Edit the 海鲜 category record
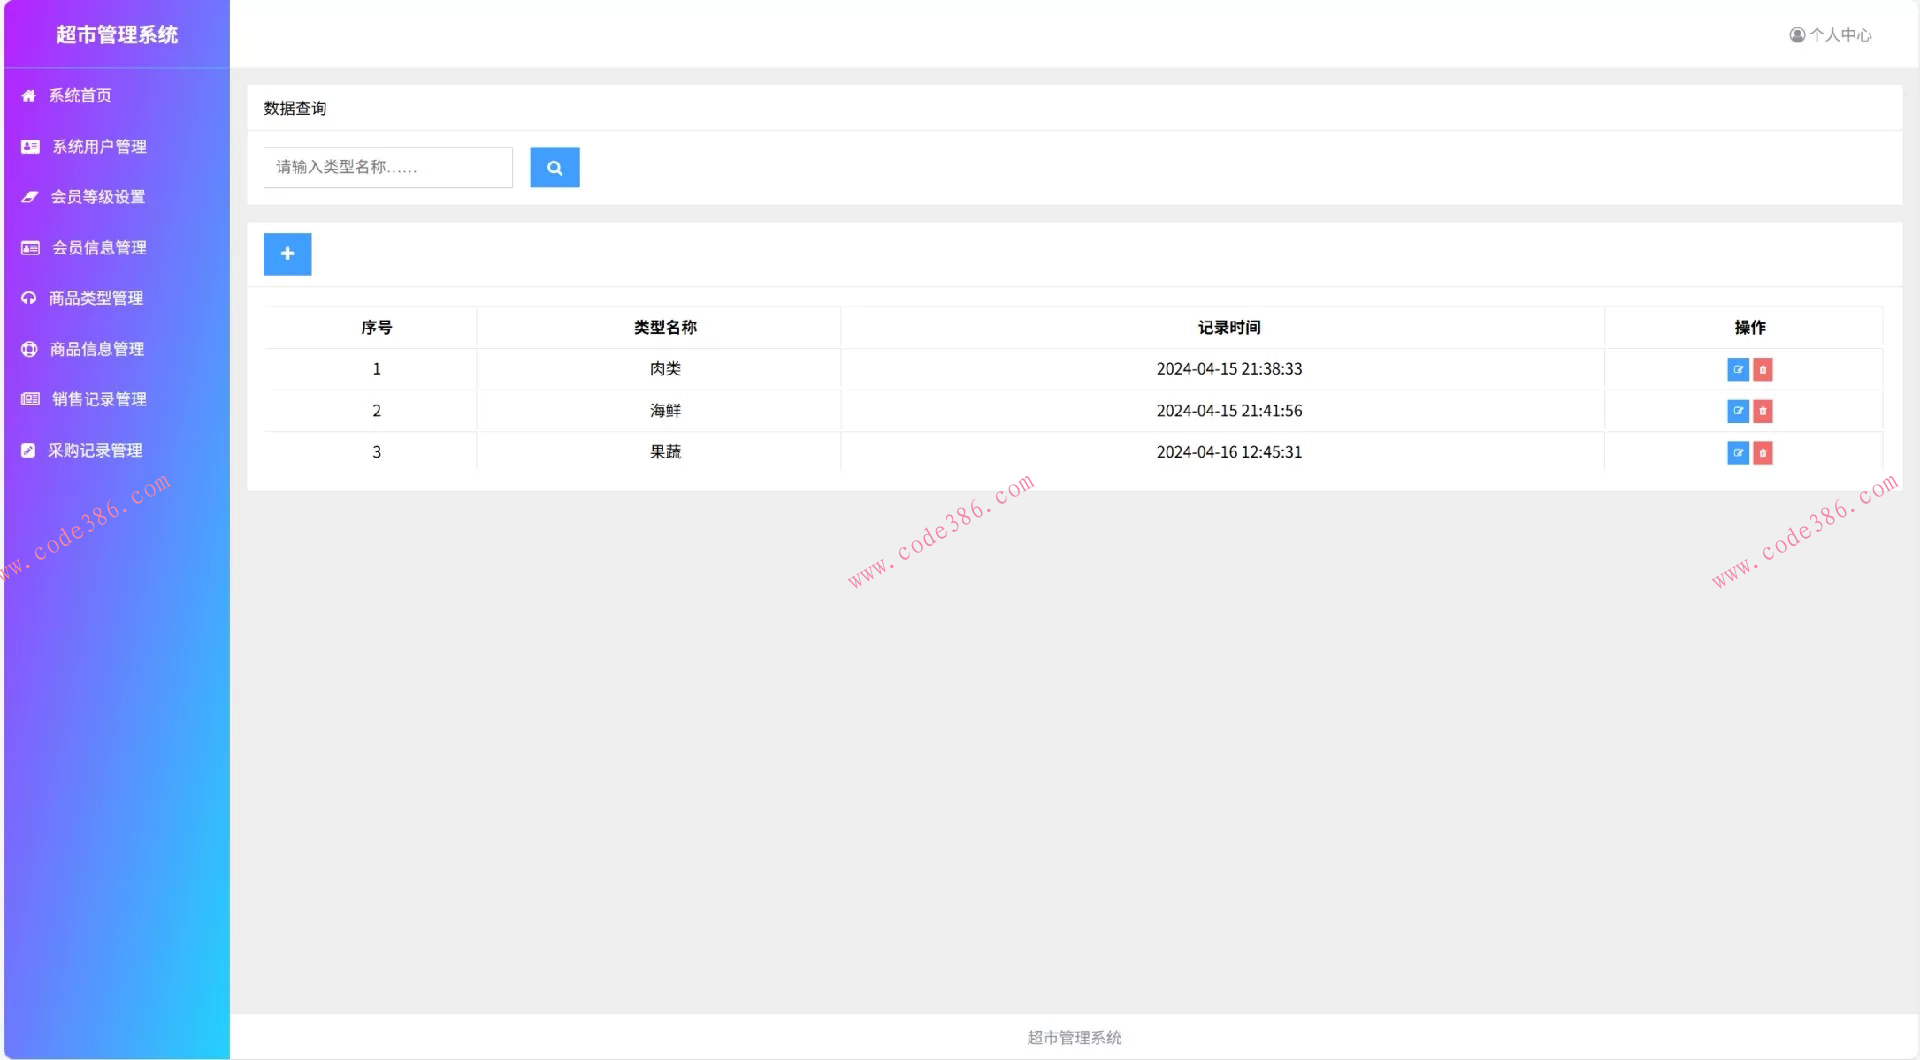The width and height of the screenshot is (1920, 1060). click(1738, 411)
